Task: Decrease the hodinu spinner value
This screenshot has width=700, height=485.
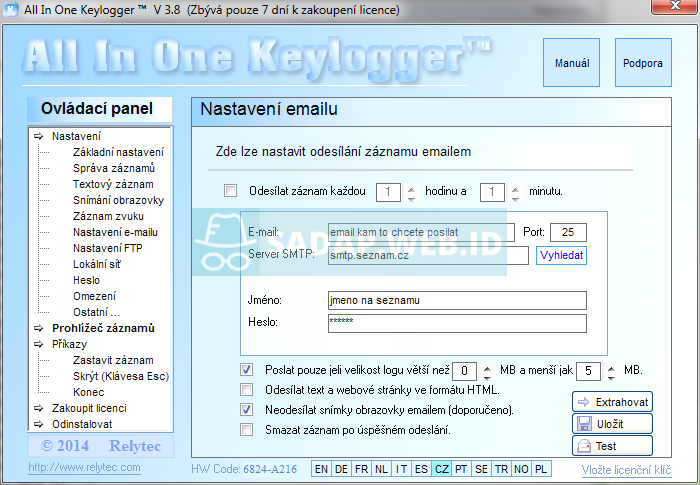Action: (x=411, y=197)
